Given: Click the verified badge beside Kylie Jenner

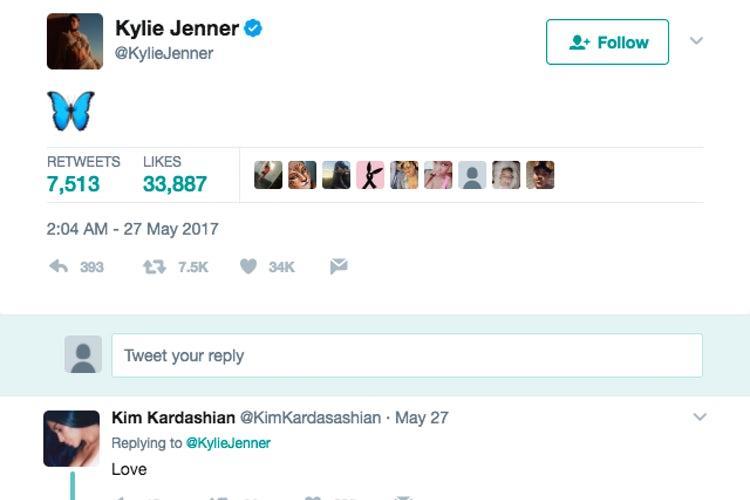Looking at the screenshot, I should (253, 29).
